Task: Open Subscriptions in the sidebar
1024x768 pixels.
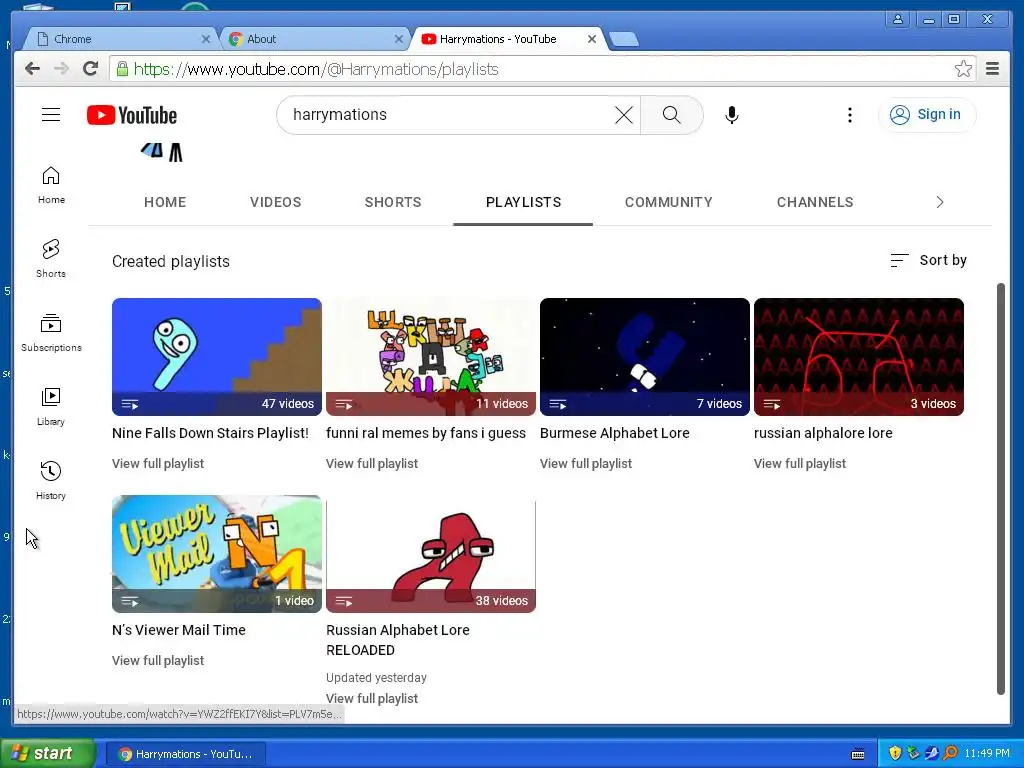Action: coord(51,332)
